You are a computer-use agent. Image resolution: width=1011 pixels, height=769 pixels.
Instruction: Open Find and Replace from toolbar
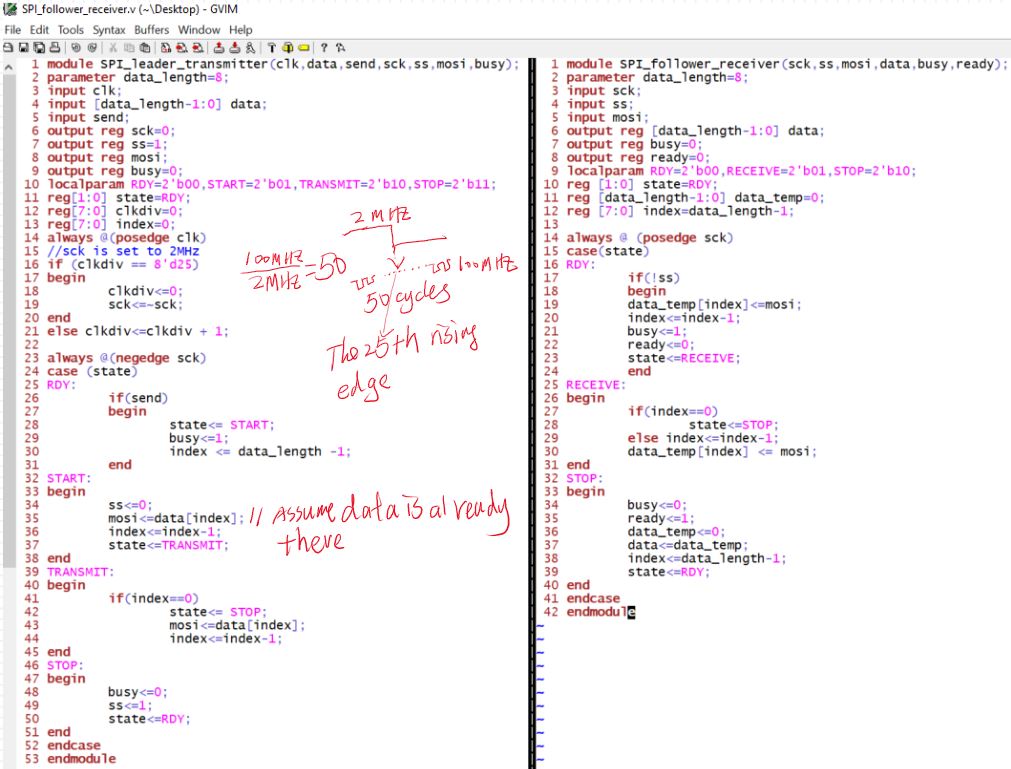click(166, 48)
